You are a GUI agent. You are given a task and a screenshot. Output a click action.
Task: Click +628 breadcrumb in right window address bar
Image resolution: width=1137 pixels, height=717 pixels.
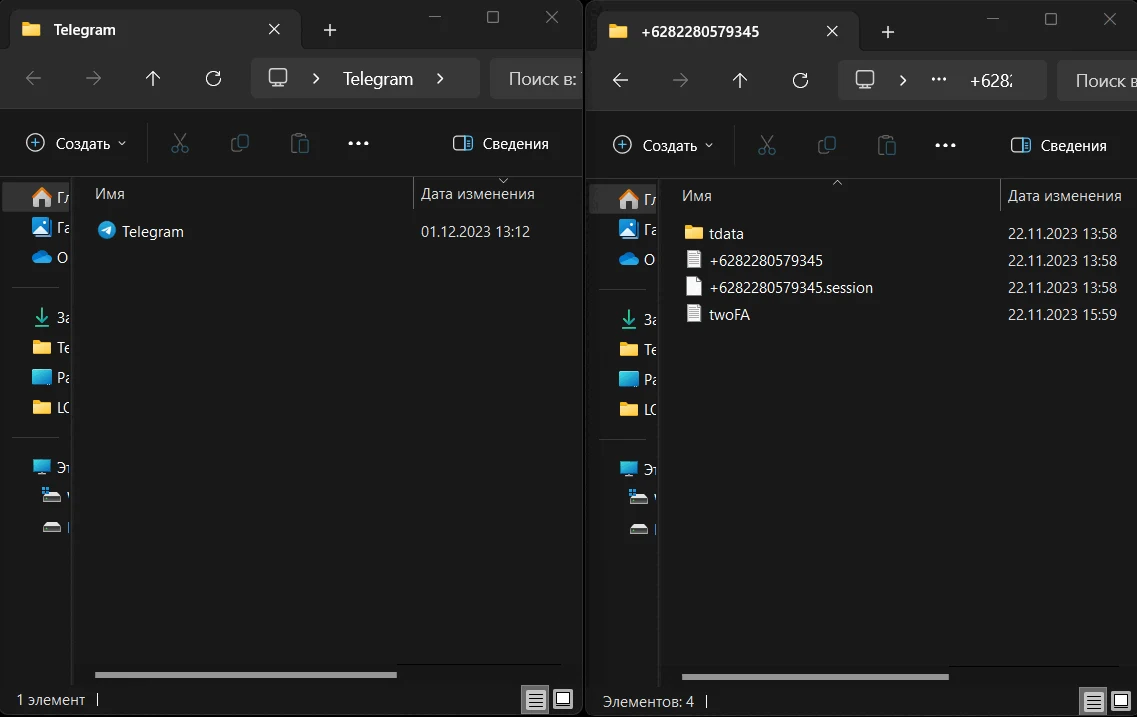coord(991,80)
